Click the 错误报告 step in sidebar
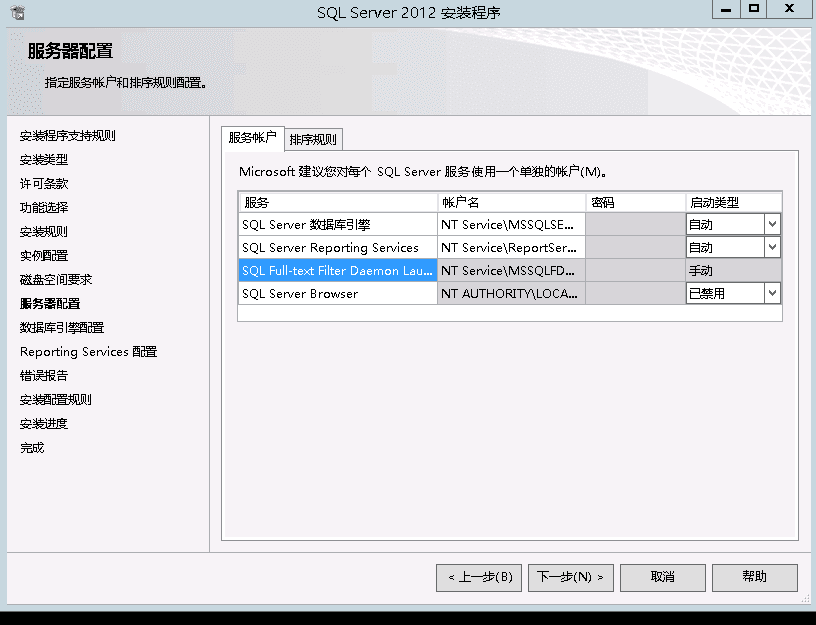The width and height of the screenshot is (816, 625). [x=44, y=376]
